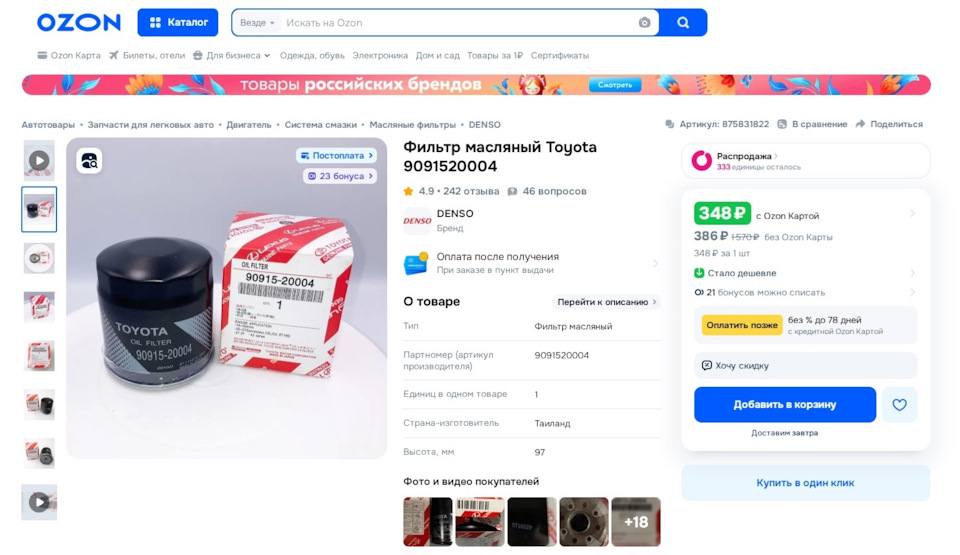
Task: Open the +18 customer photos thumbnail
Action: pos(636,522)
